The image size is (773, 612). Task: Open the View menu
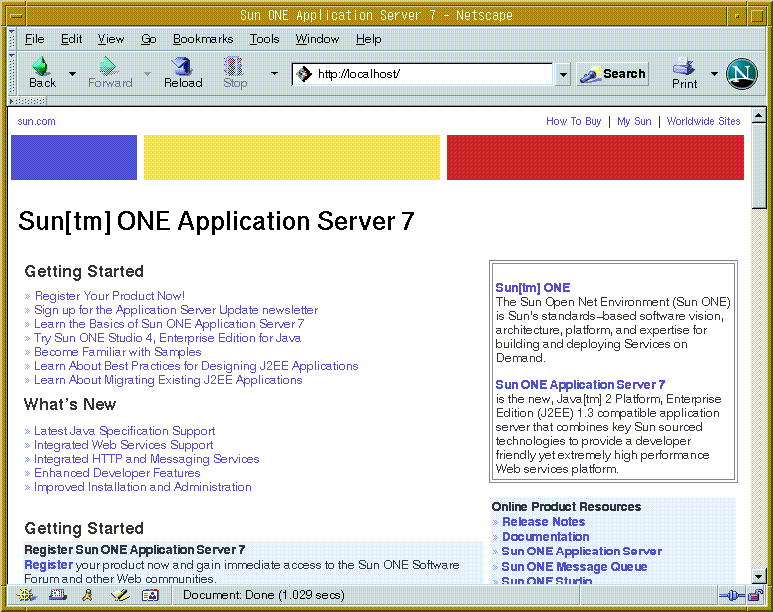(110, 39)
